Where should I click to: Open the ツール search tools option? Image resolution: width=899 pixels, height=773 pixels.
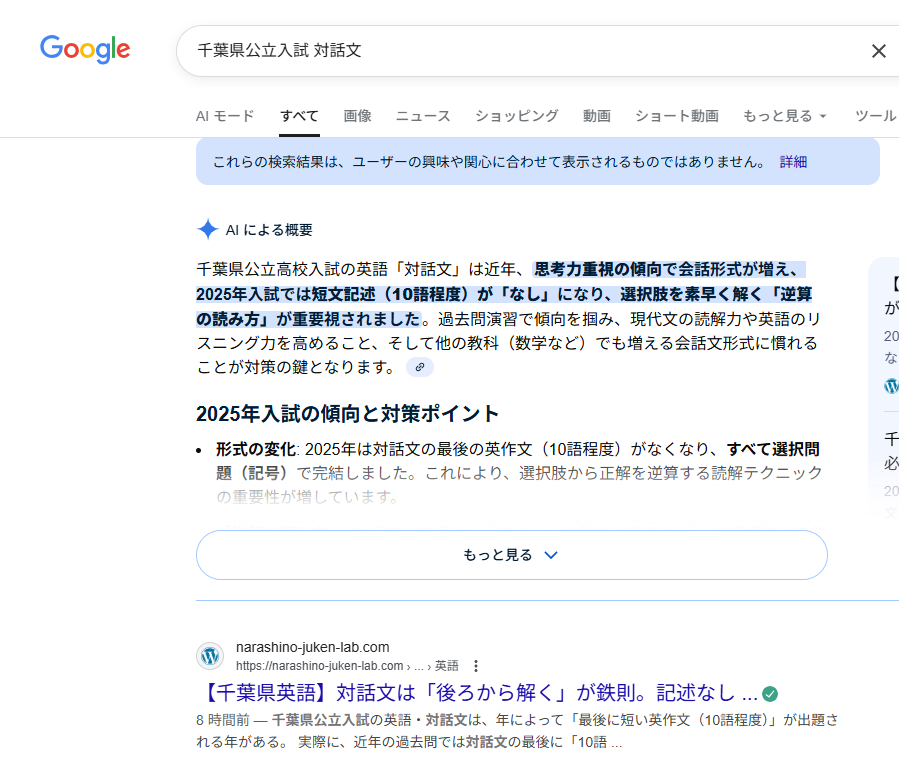(x=875, y=116)
